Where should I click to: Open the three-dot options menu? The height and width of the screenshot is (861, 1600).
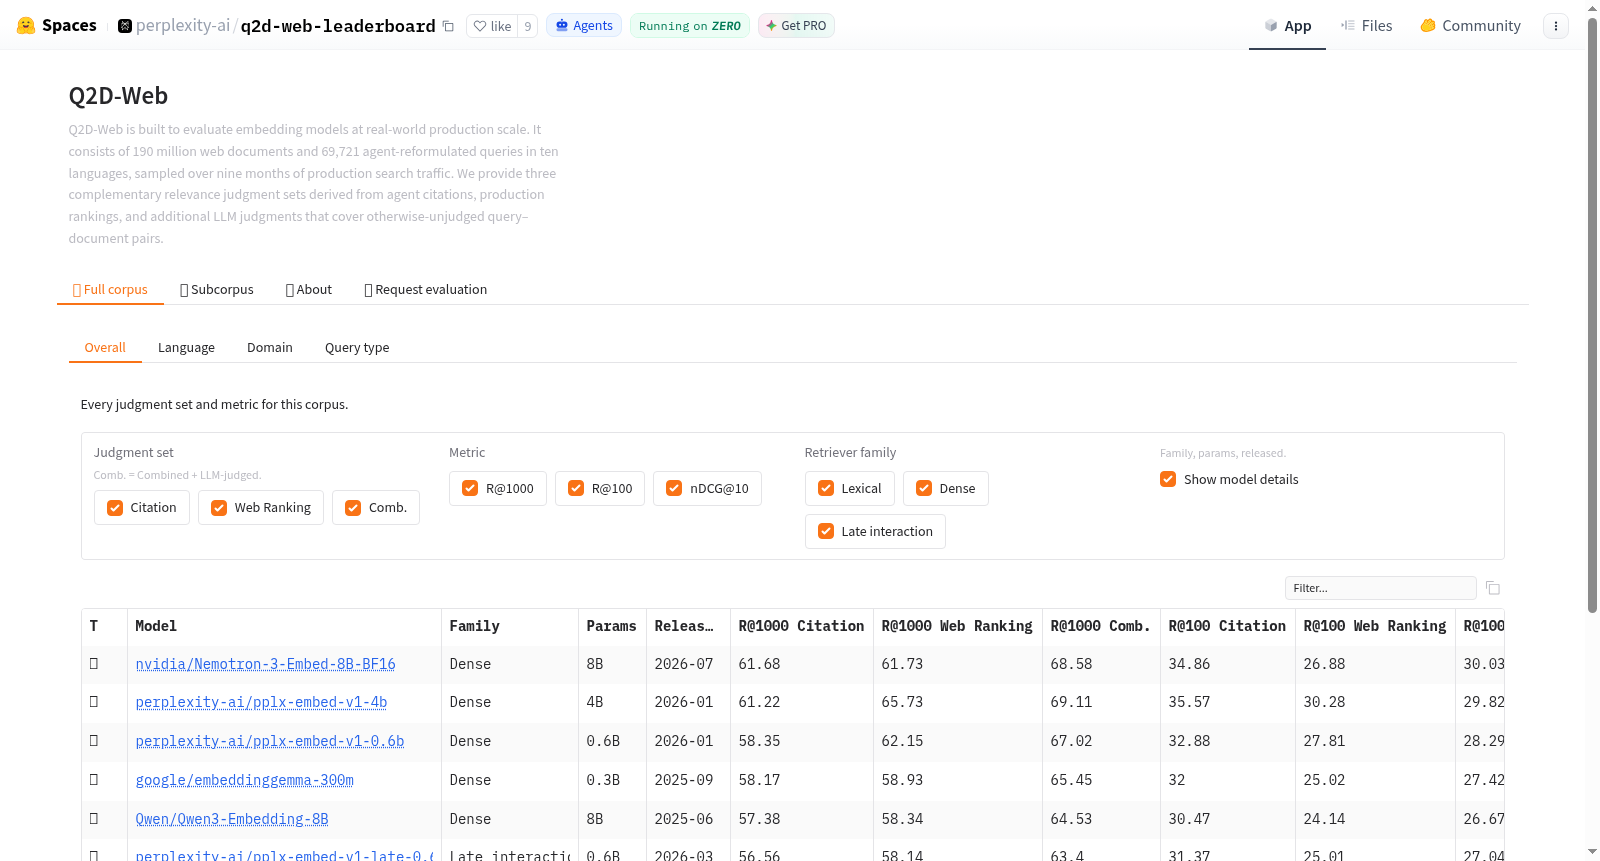tap(1556, 26)
